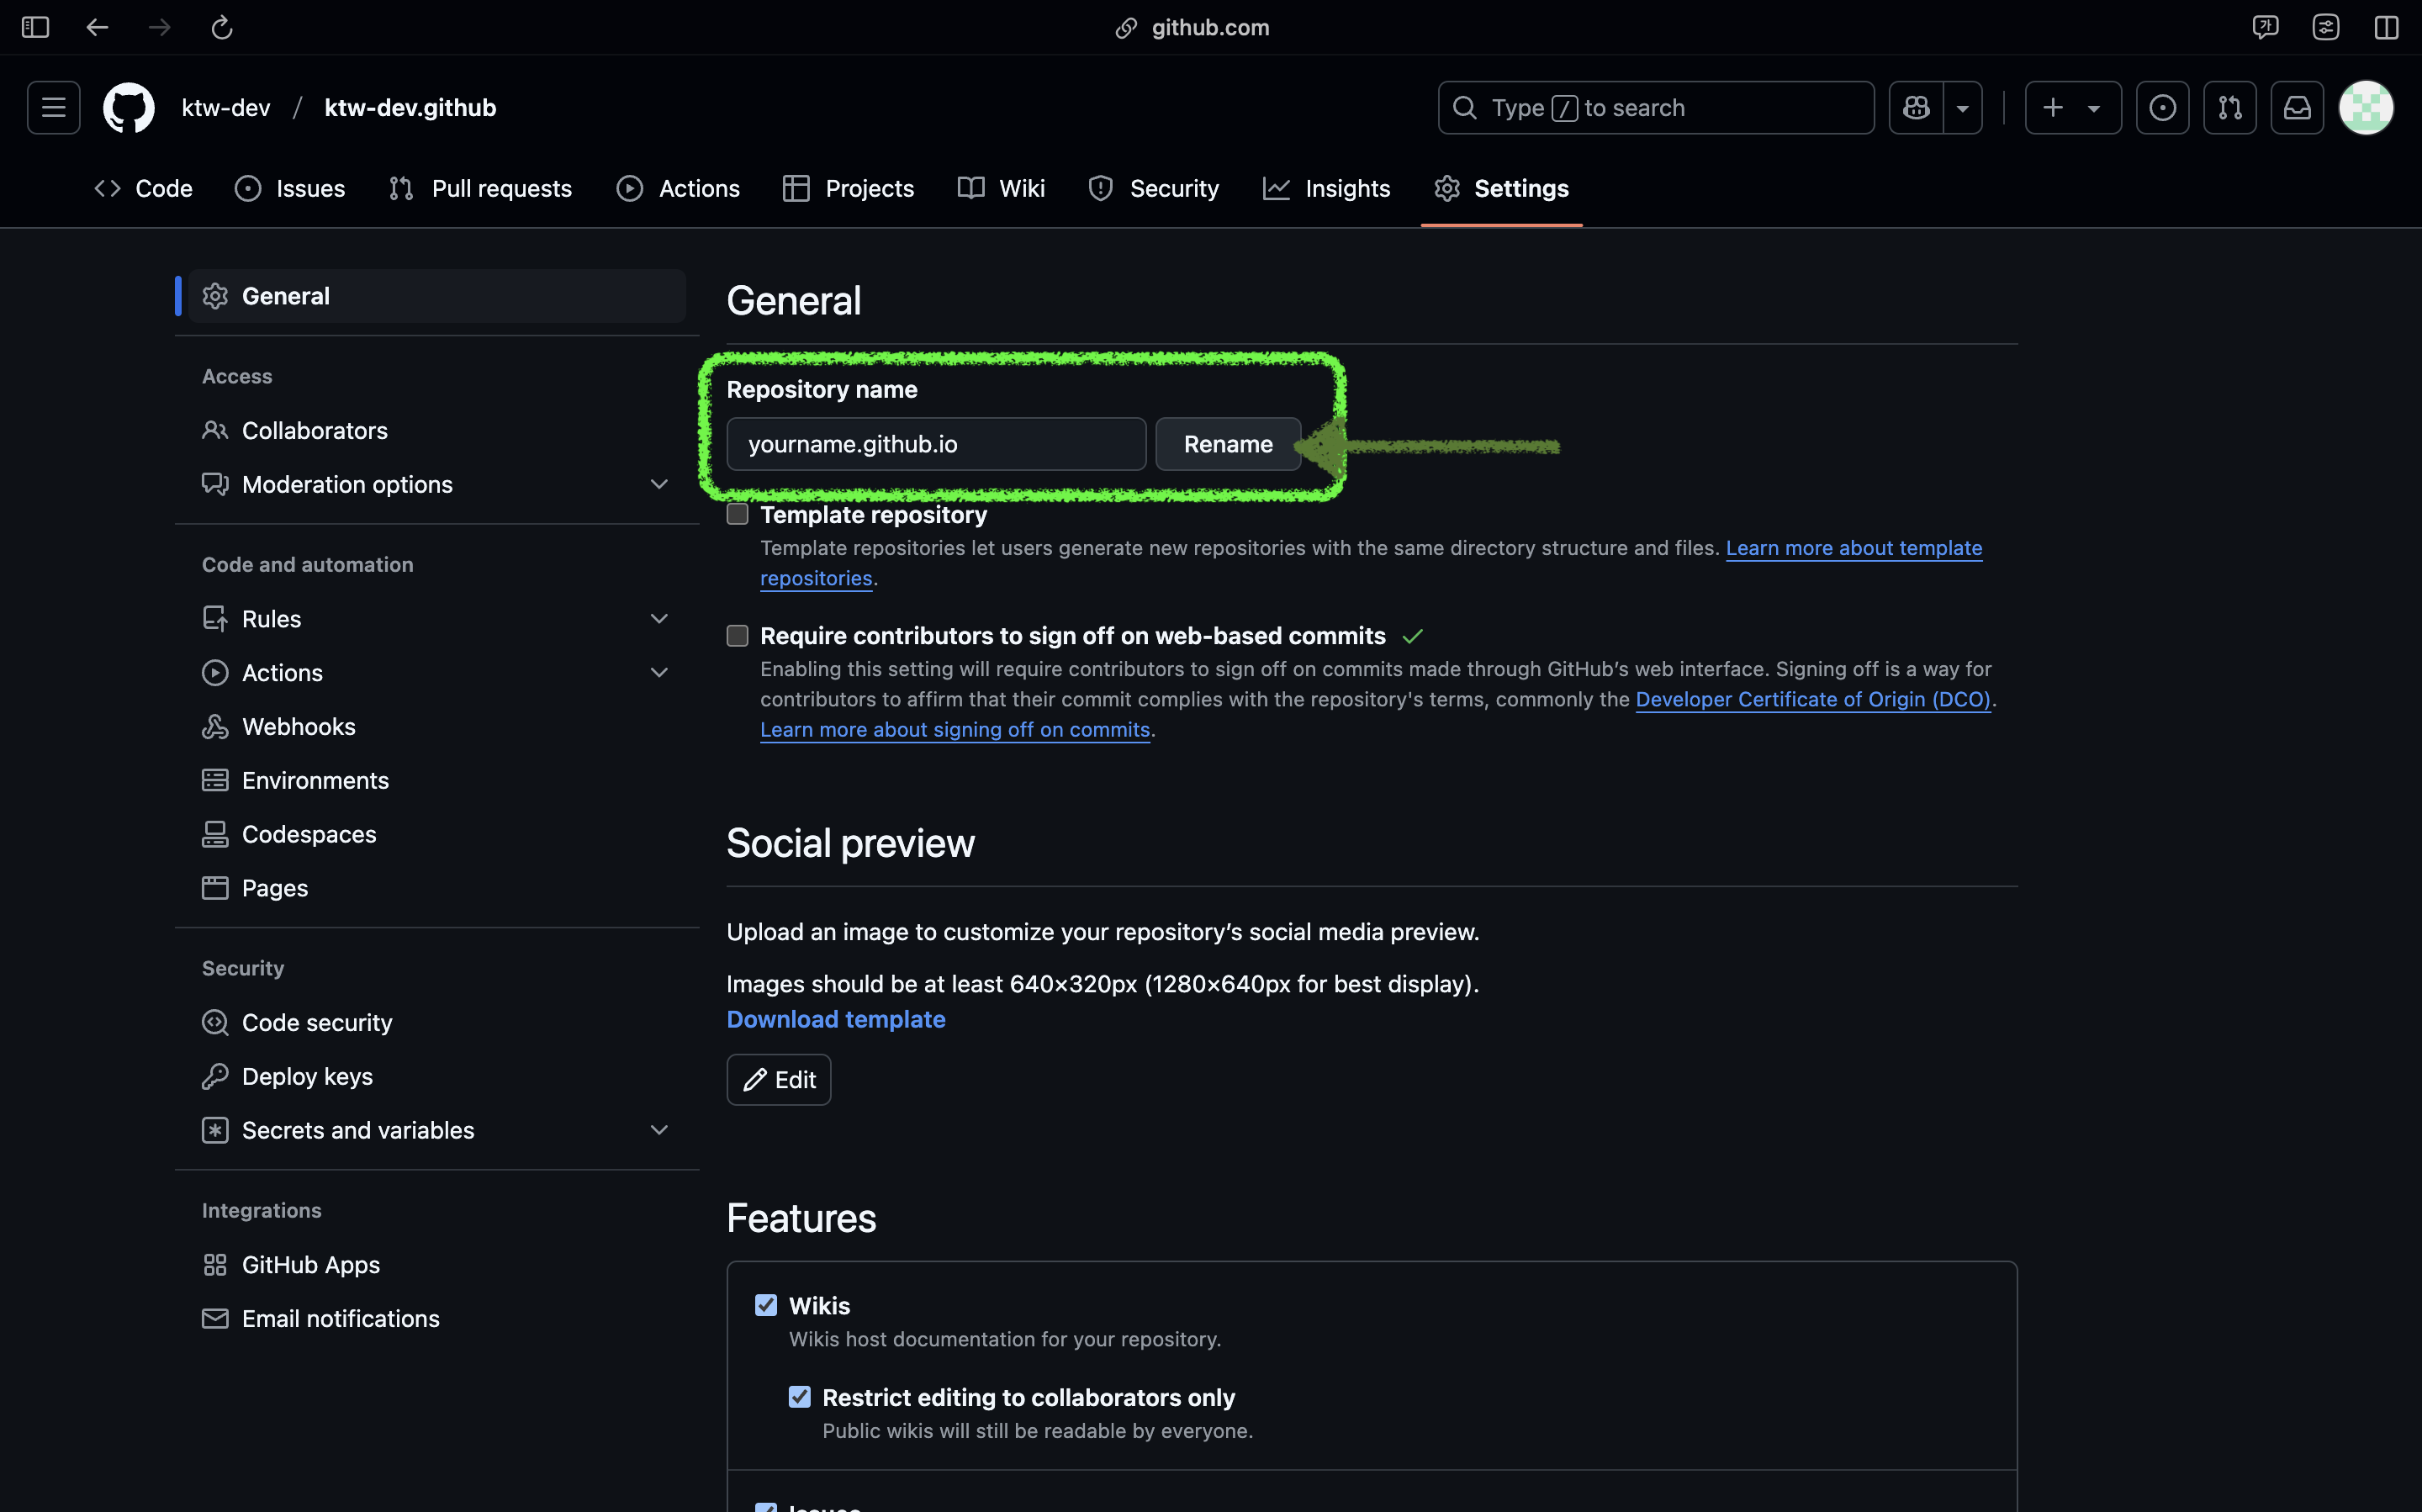The width and height of the screenshot is (2422, 1512).
Task: Enable the Template repository checkbox
Action: [x=737, y=514]
